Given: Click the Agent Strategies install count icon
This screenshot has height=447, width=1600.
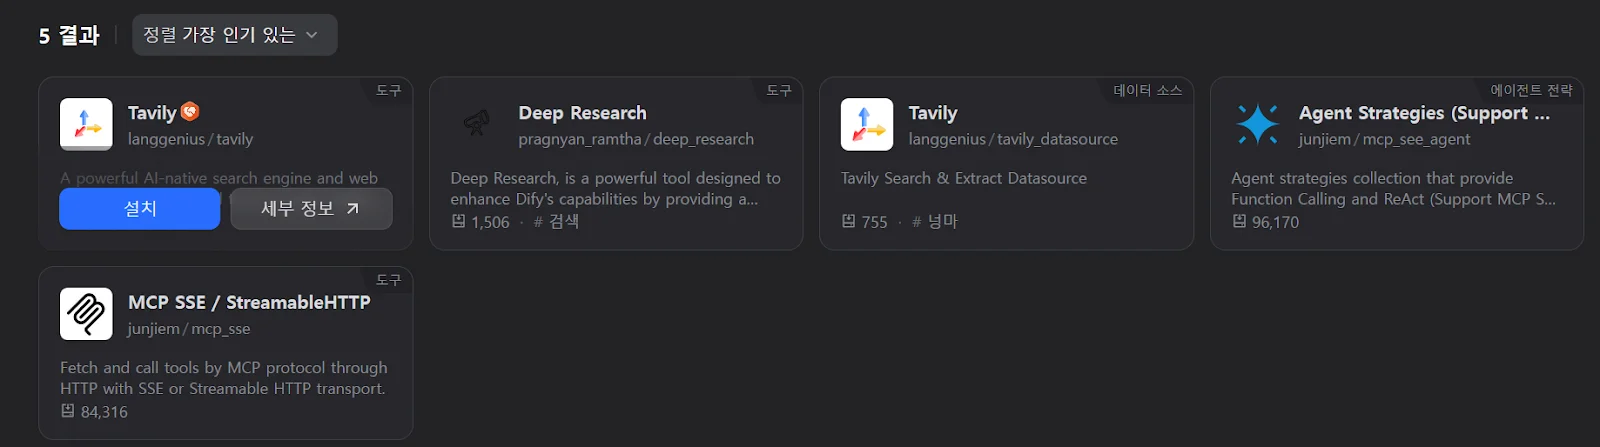Looking at the screenshot, I should [1239, 221].
